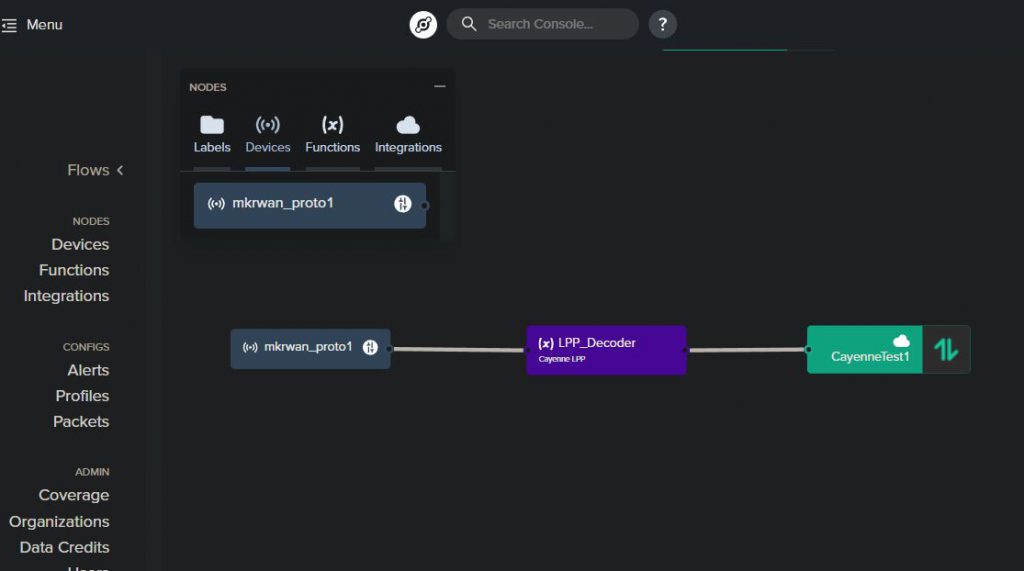Collapse the Flows sidebar chevron
The height and width of the screenshot is (571, 1024).
(120, 171)
